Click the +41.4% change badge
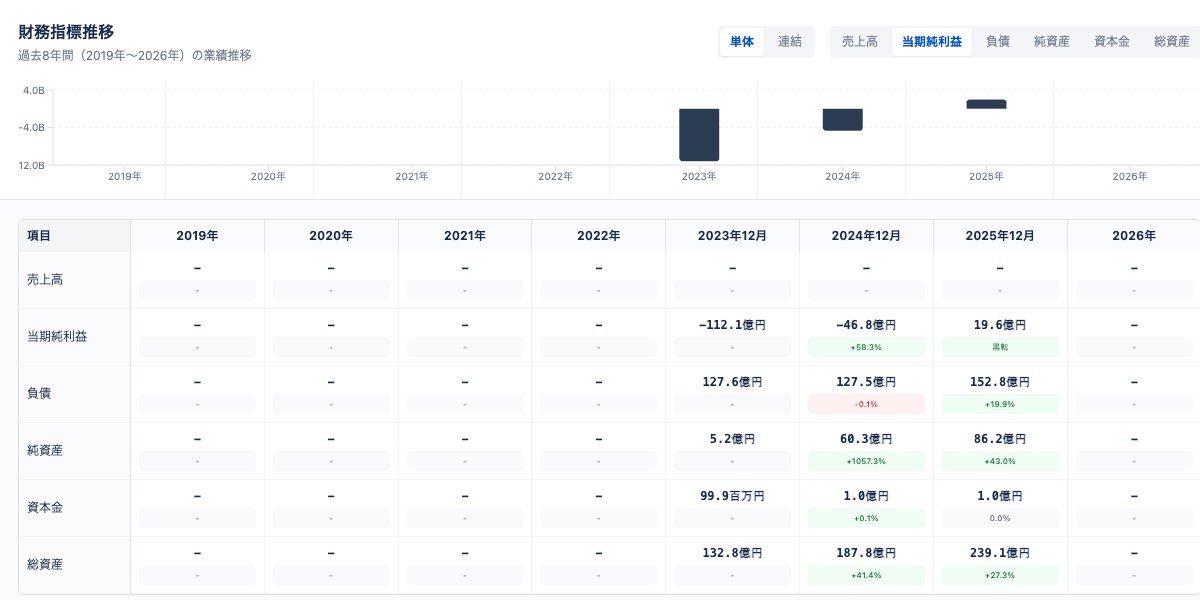 (866, 575)
